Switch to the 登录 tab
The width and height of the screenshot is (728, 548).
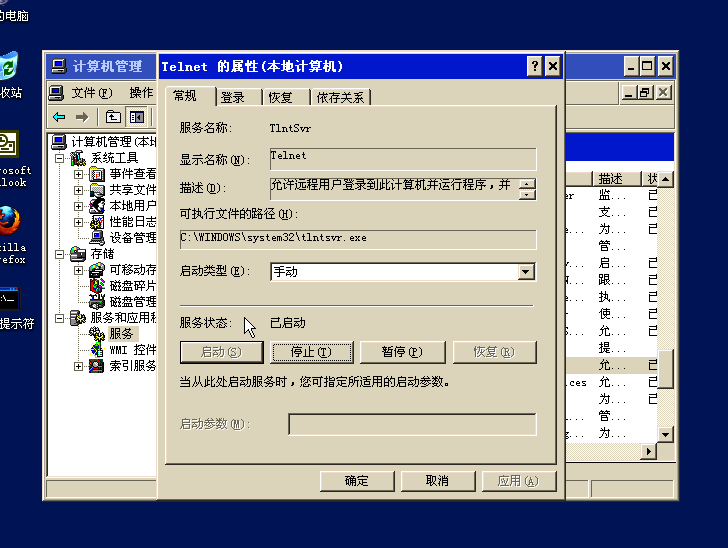[239, 98]
